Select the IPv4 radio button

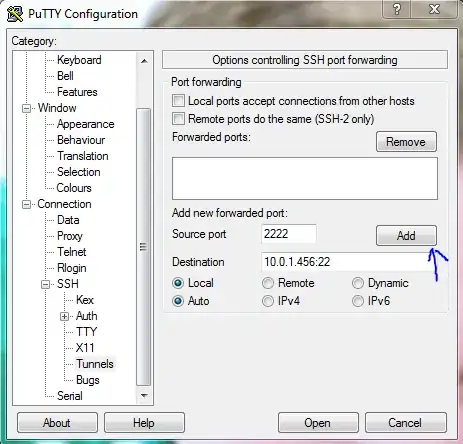click(268, 301)
